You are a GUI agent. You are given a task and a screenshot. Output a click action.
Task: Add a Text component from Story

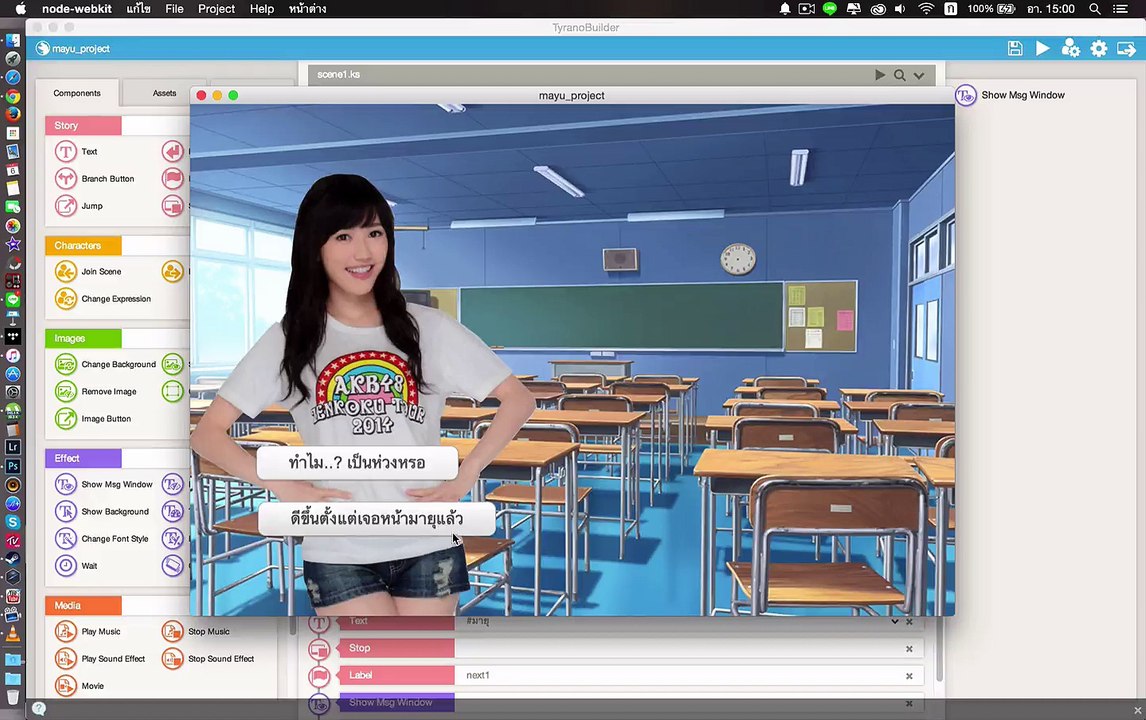[76, 151]
